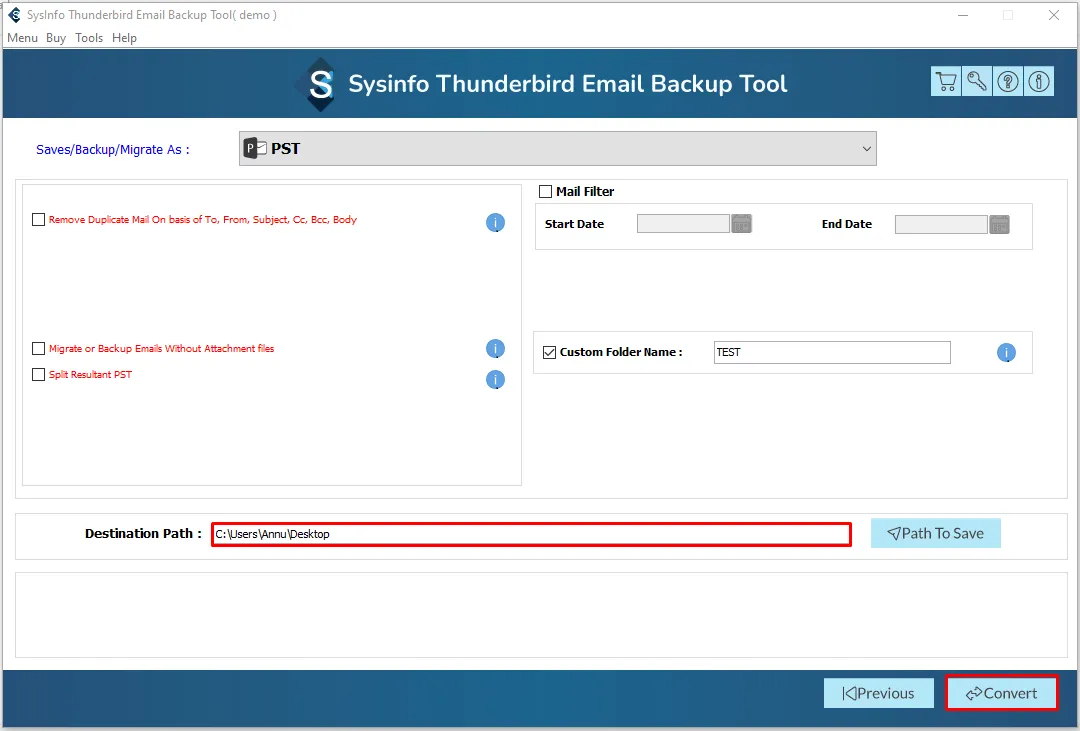Click info icon beside Remove Duplicate Mail

pyautogui.click(x=495, y=223)
